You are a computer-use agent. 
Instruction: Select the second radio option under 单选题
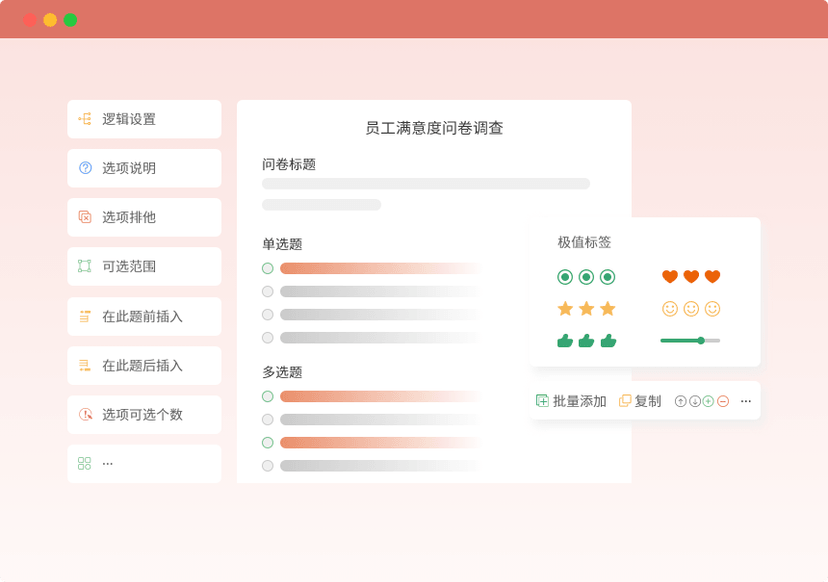pyautogui.click(x=268, y=292)
